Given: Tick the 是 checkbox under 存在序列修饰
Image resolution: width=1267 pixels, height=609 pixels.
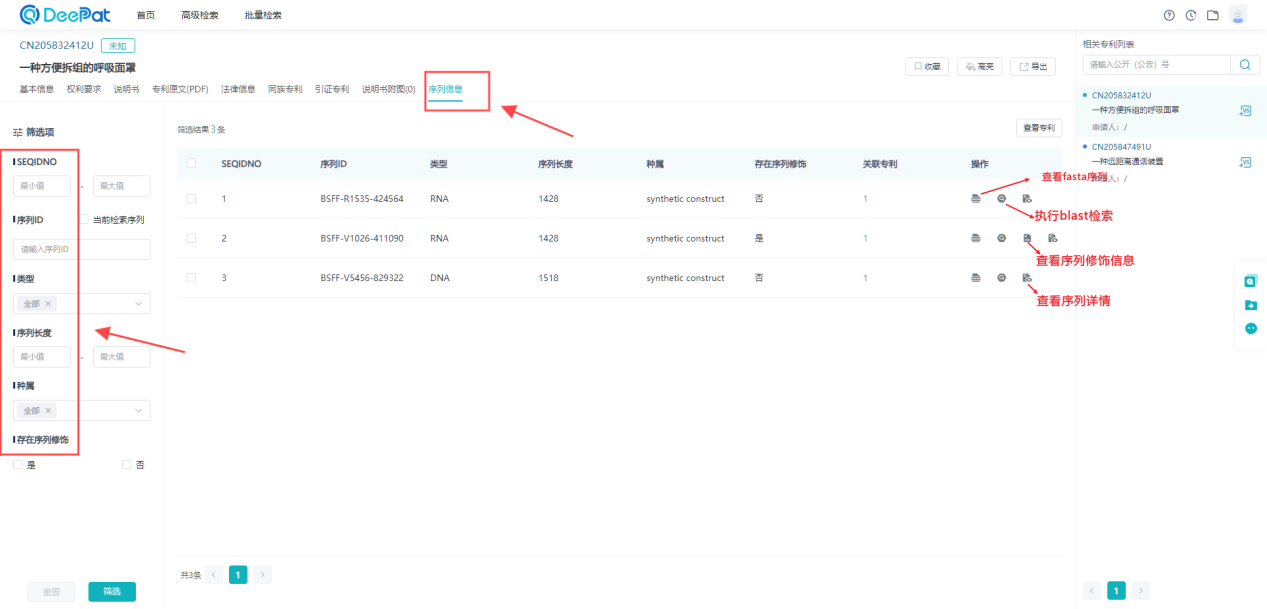Looking at the screenshot, I should pos(18,464).
